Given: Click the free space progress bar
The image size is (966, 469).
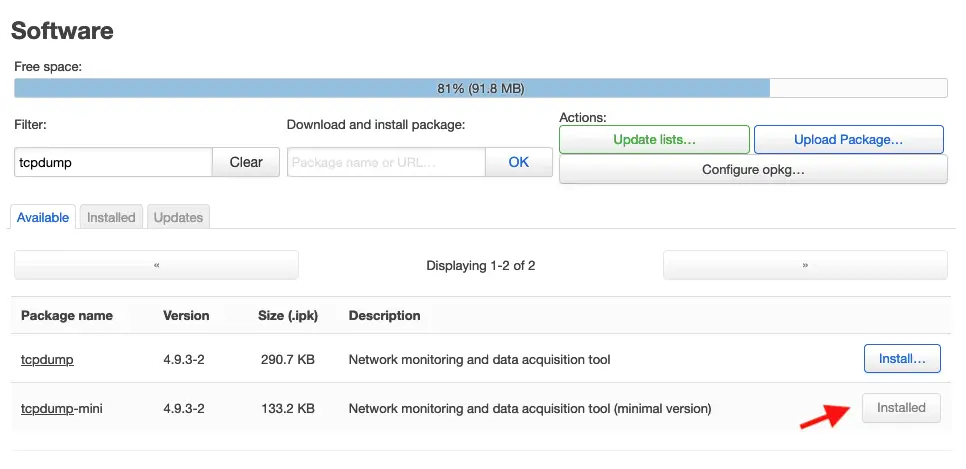Looking at the screenshot, I should 481,88.
